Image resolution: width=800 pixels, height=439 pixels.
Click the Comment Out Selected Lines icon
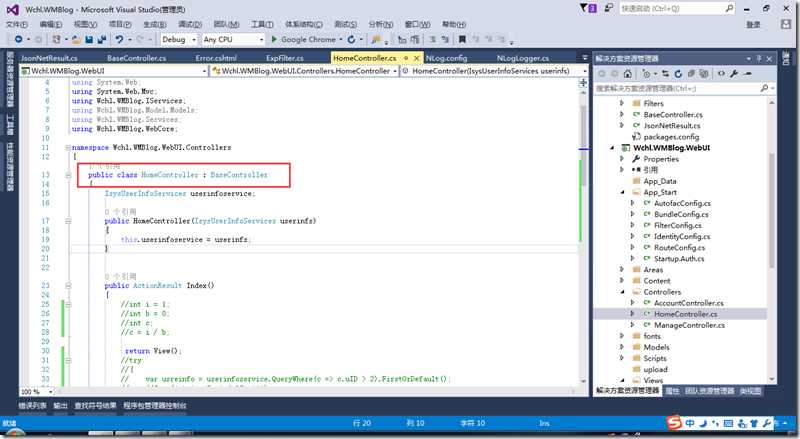point(432,39)
